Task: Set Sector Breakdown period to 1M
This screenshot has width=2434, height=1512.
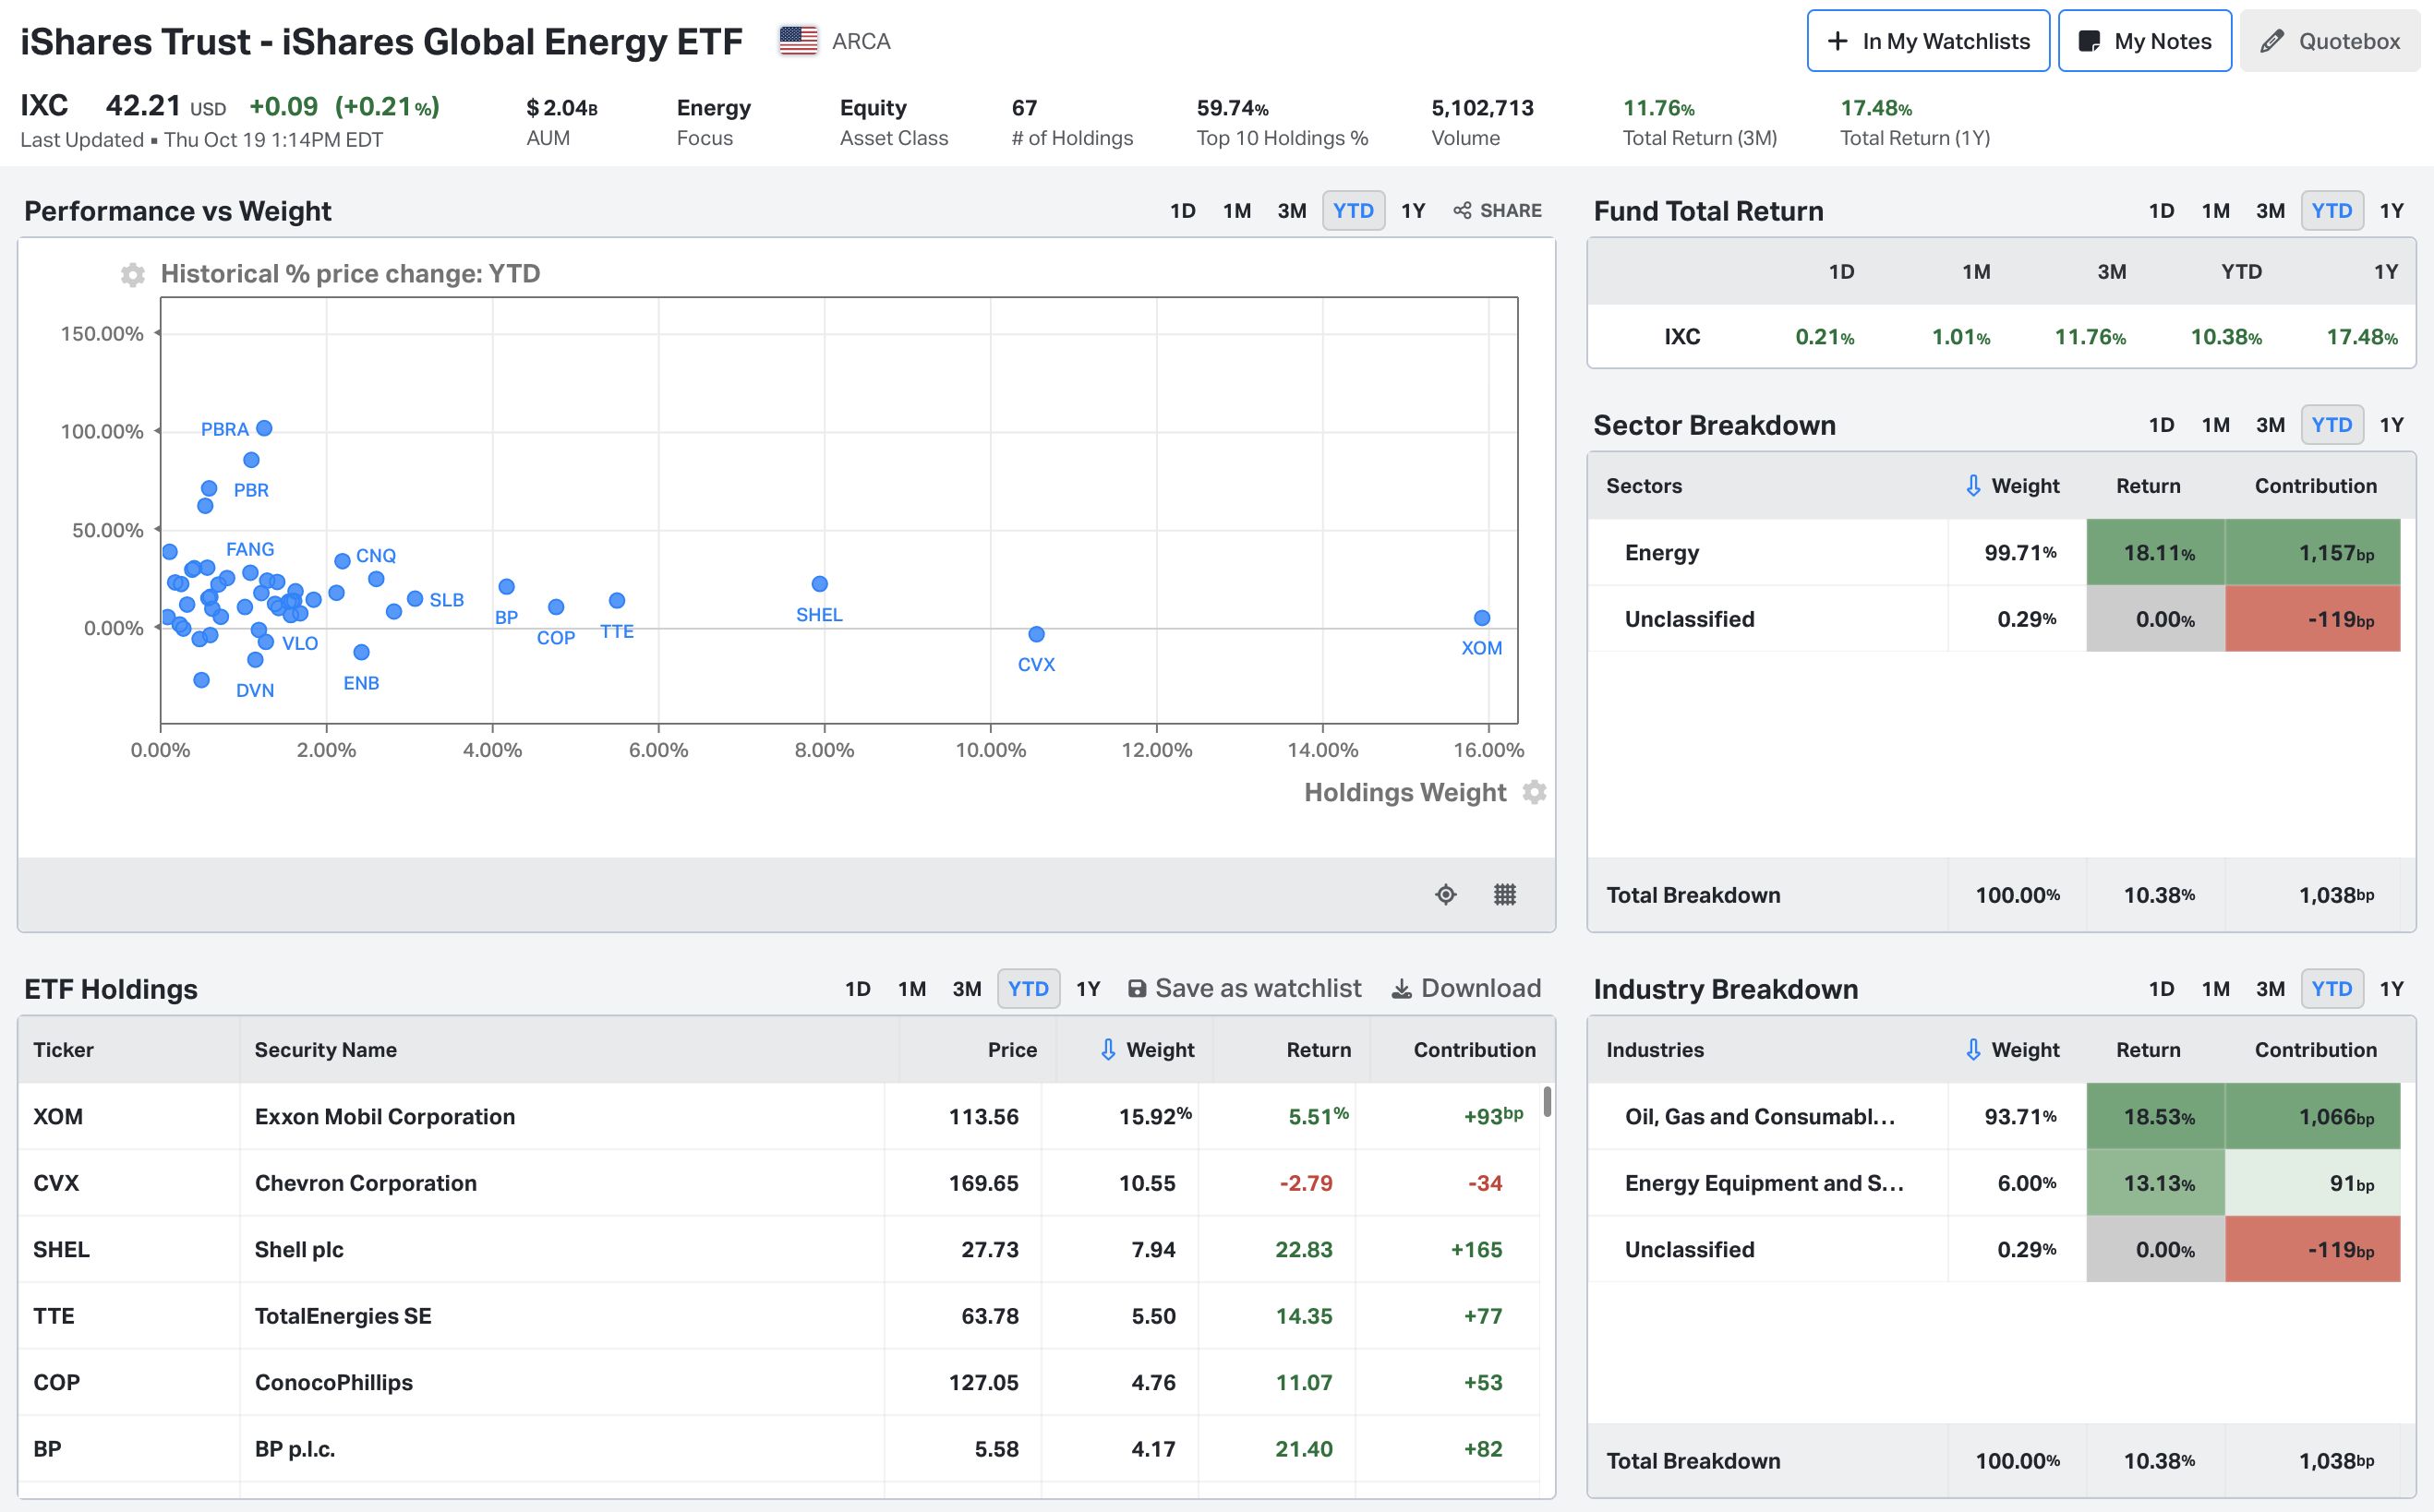Action: click(2215, 424)
